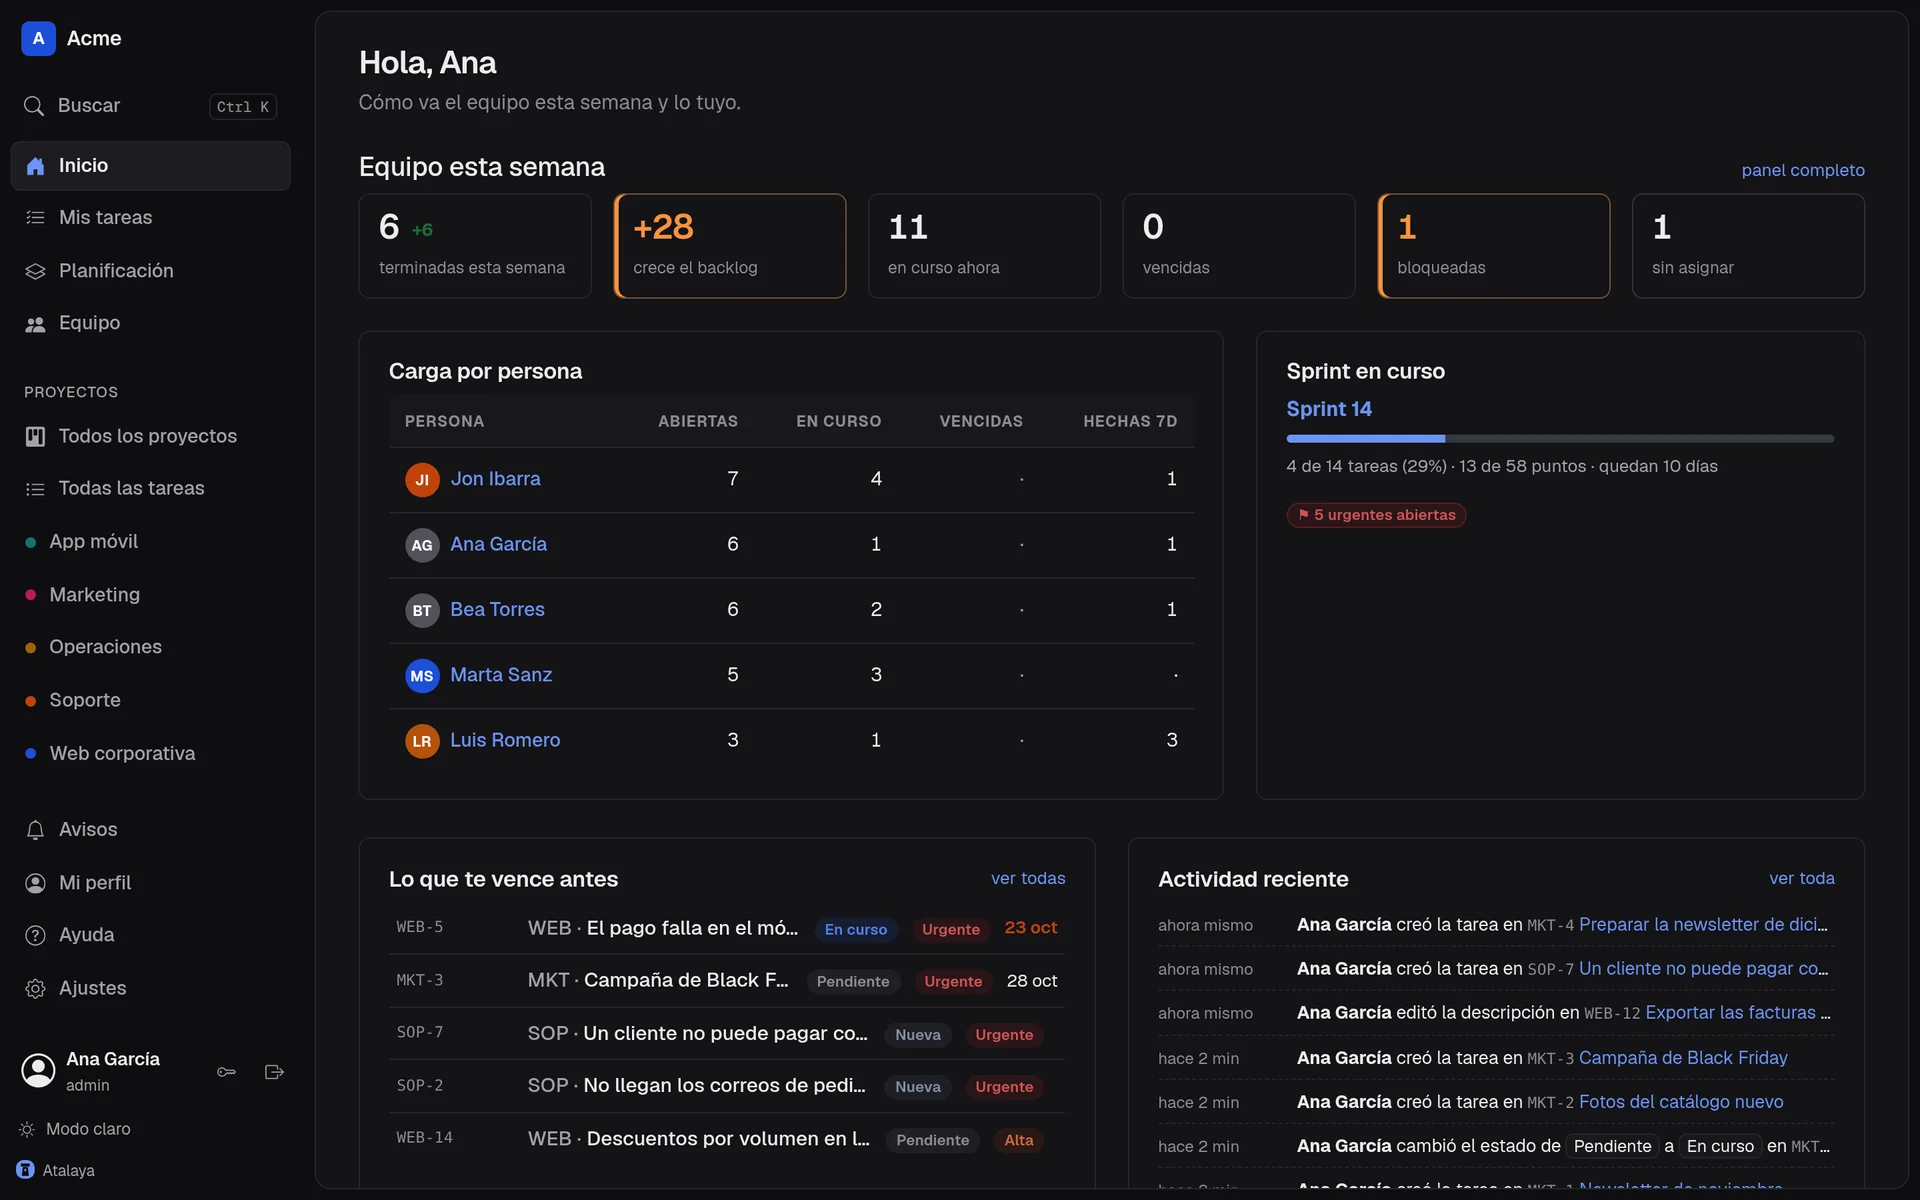Click the key icon beside Ana García

227,1072
